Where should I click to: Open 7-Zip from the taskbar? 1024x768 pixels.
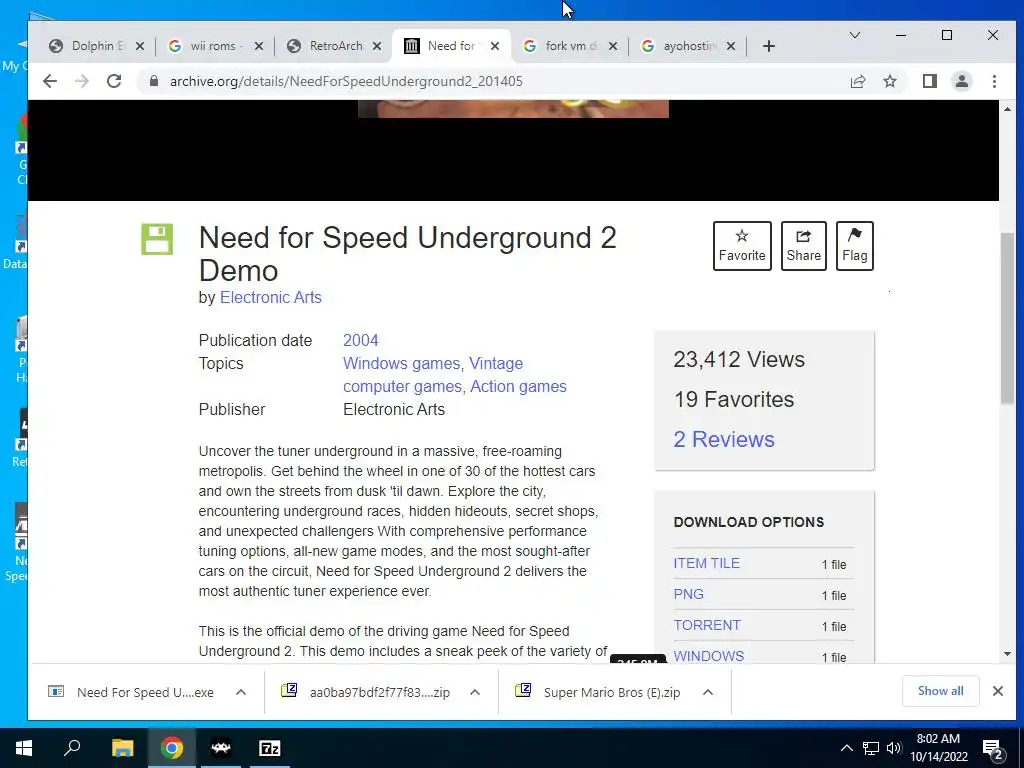[270, 748]
